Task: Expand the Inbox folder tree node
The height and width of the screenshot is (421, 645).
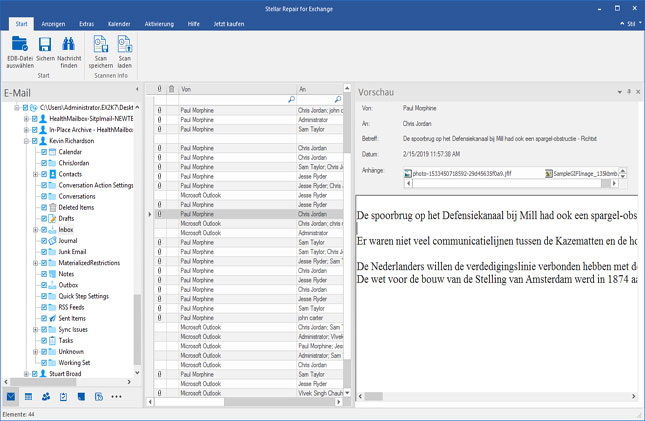Action: pos(34,229)
